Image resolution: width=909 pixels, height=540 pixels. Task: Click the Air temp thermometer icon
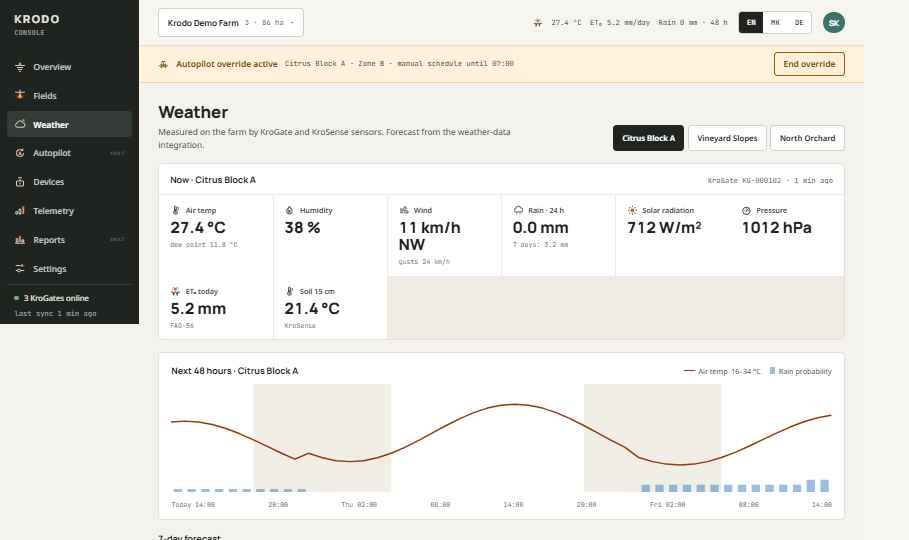175,211
